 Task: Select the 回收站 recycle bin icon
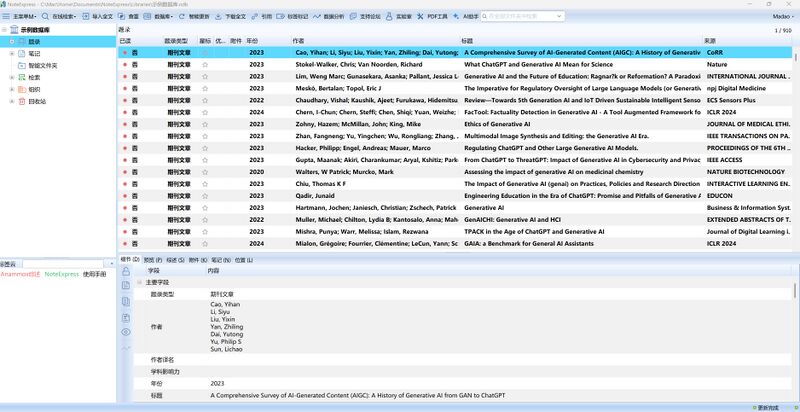click(22, 101)
